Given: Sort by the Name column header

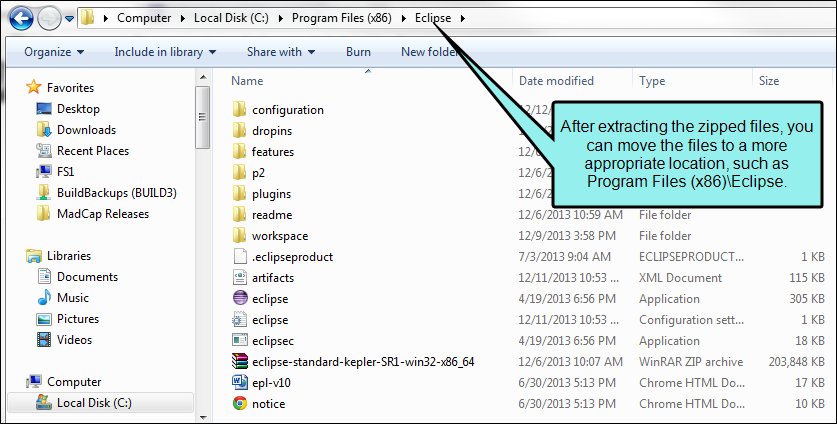Looking at the screenshot, I should [x=247, y=81].
